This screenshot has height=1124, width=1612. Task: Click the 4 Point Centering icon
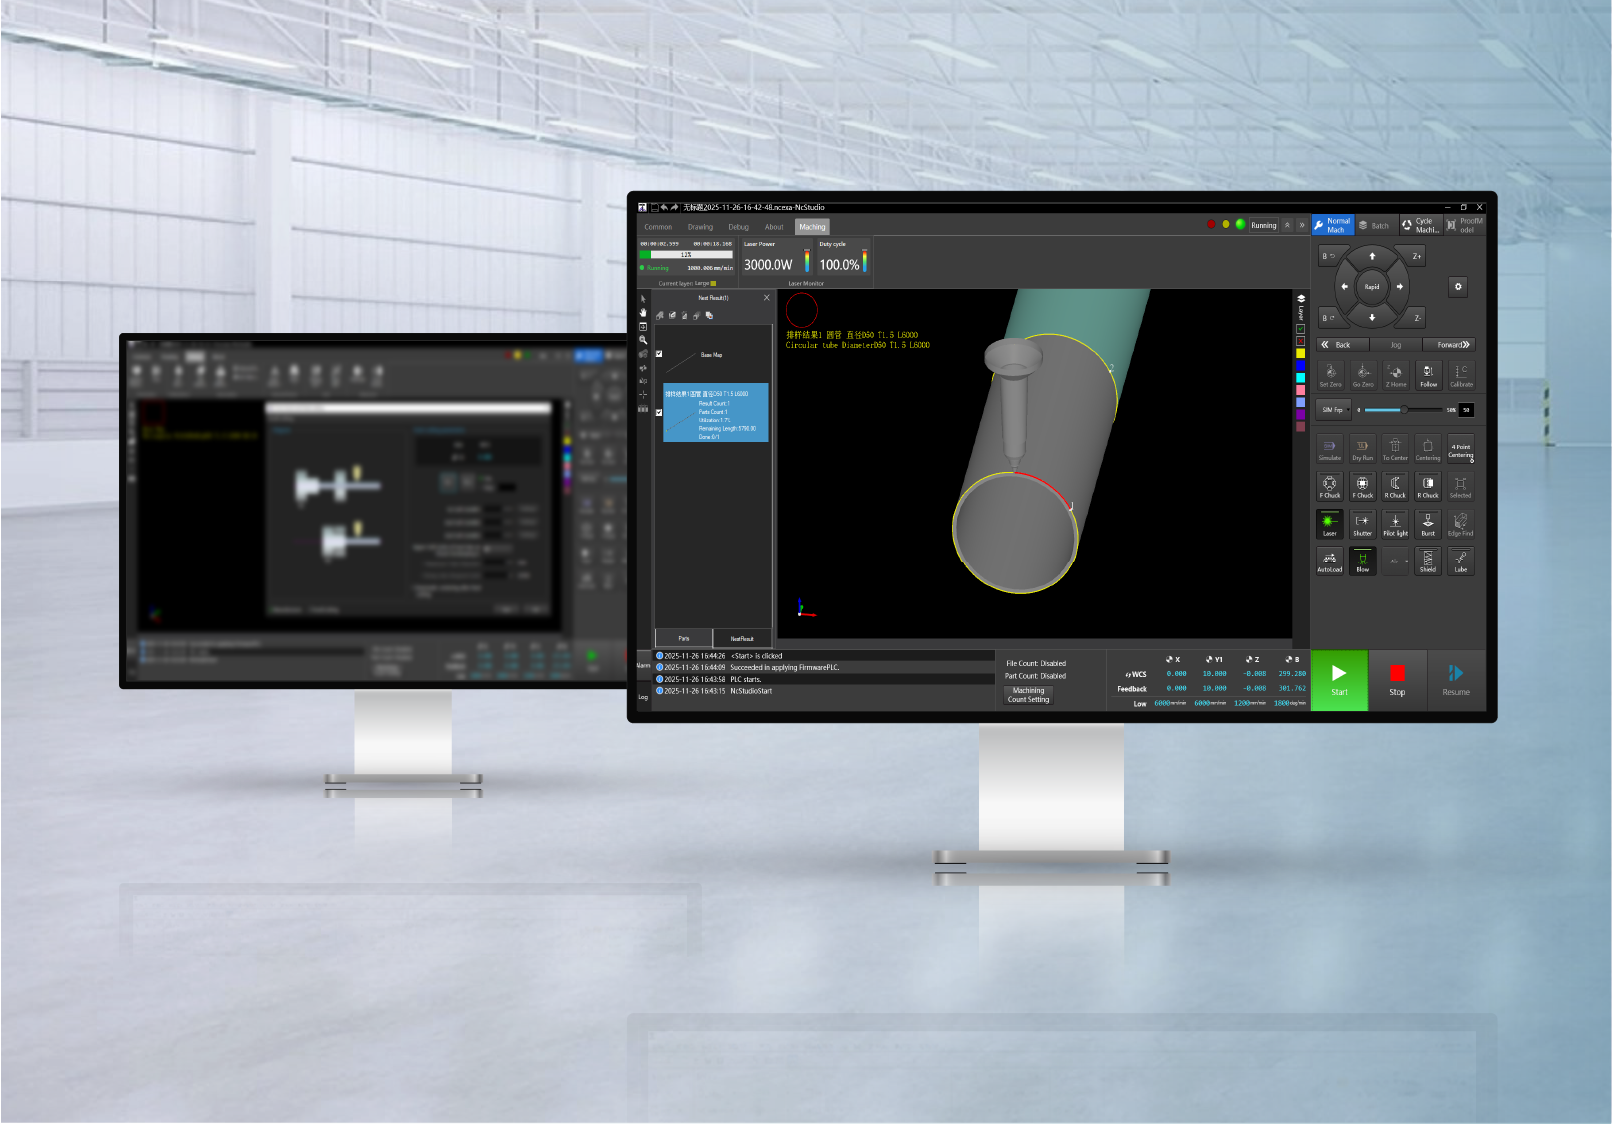tap(1461, 449)
